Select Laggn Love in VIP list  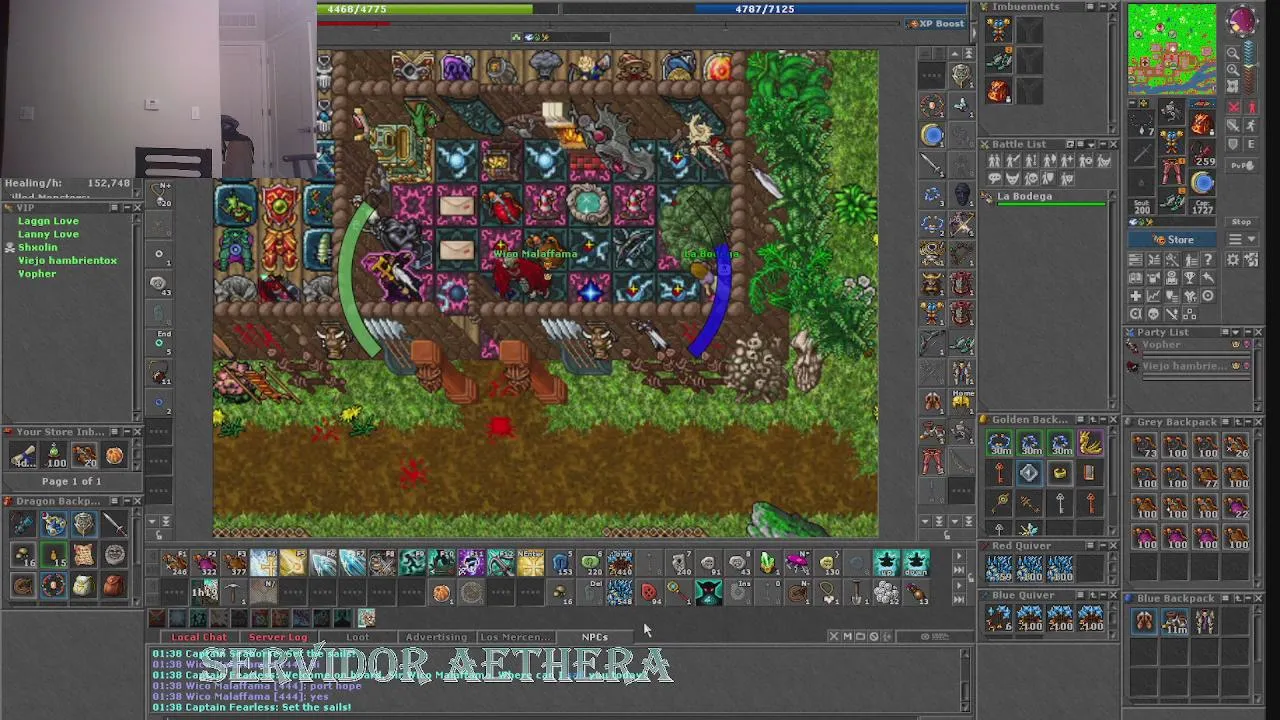click(x=48, y=221)
